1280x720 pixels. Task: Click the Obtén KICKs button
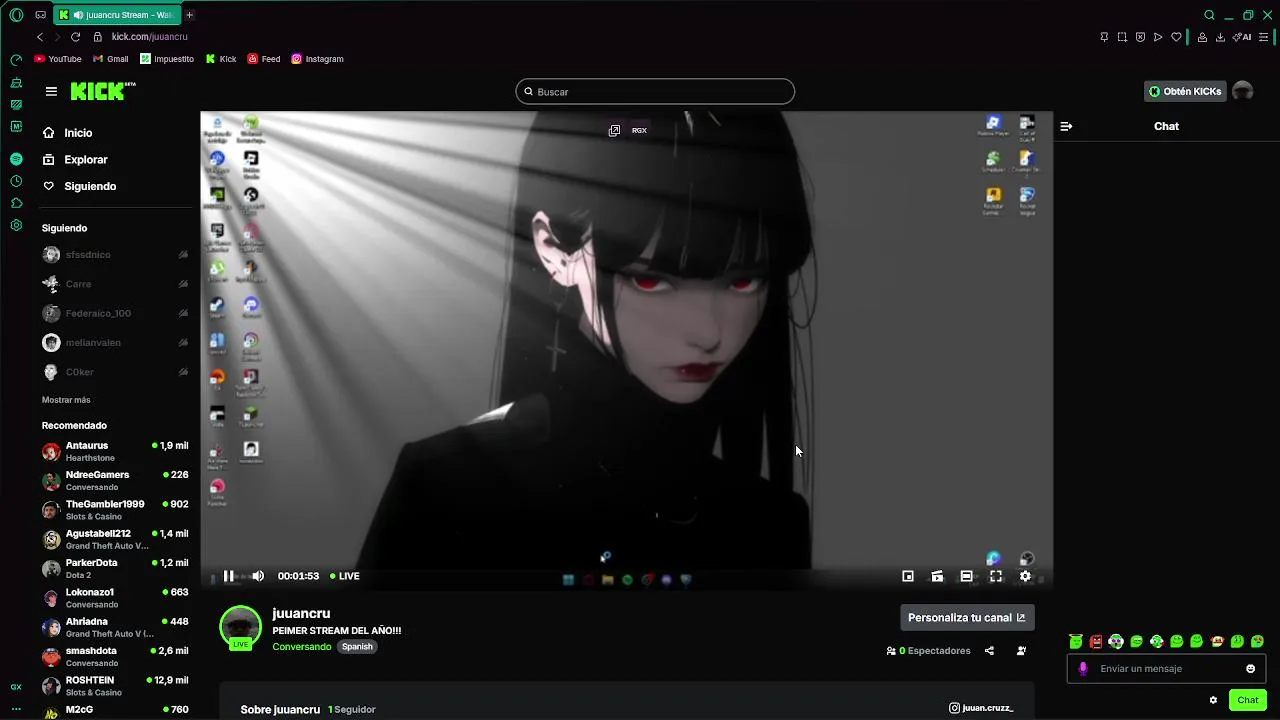pyautogui.click(x=1185, y=91)
